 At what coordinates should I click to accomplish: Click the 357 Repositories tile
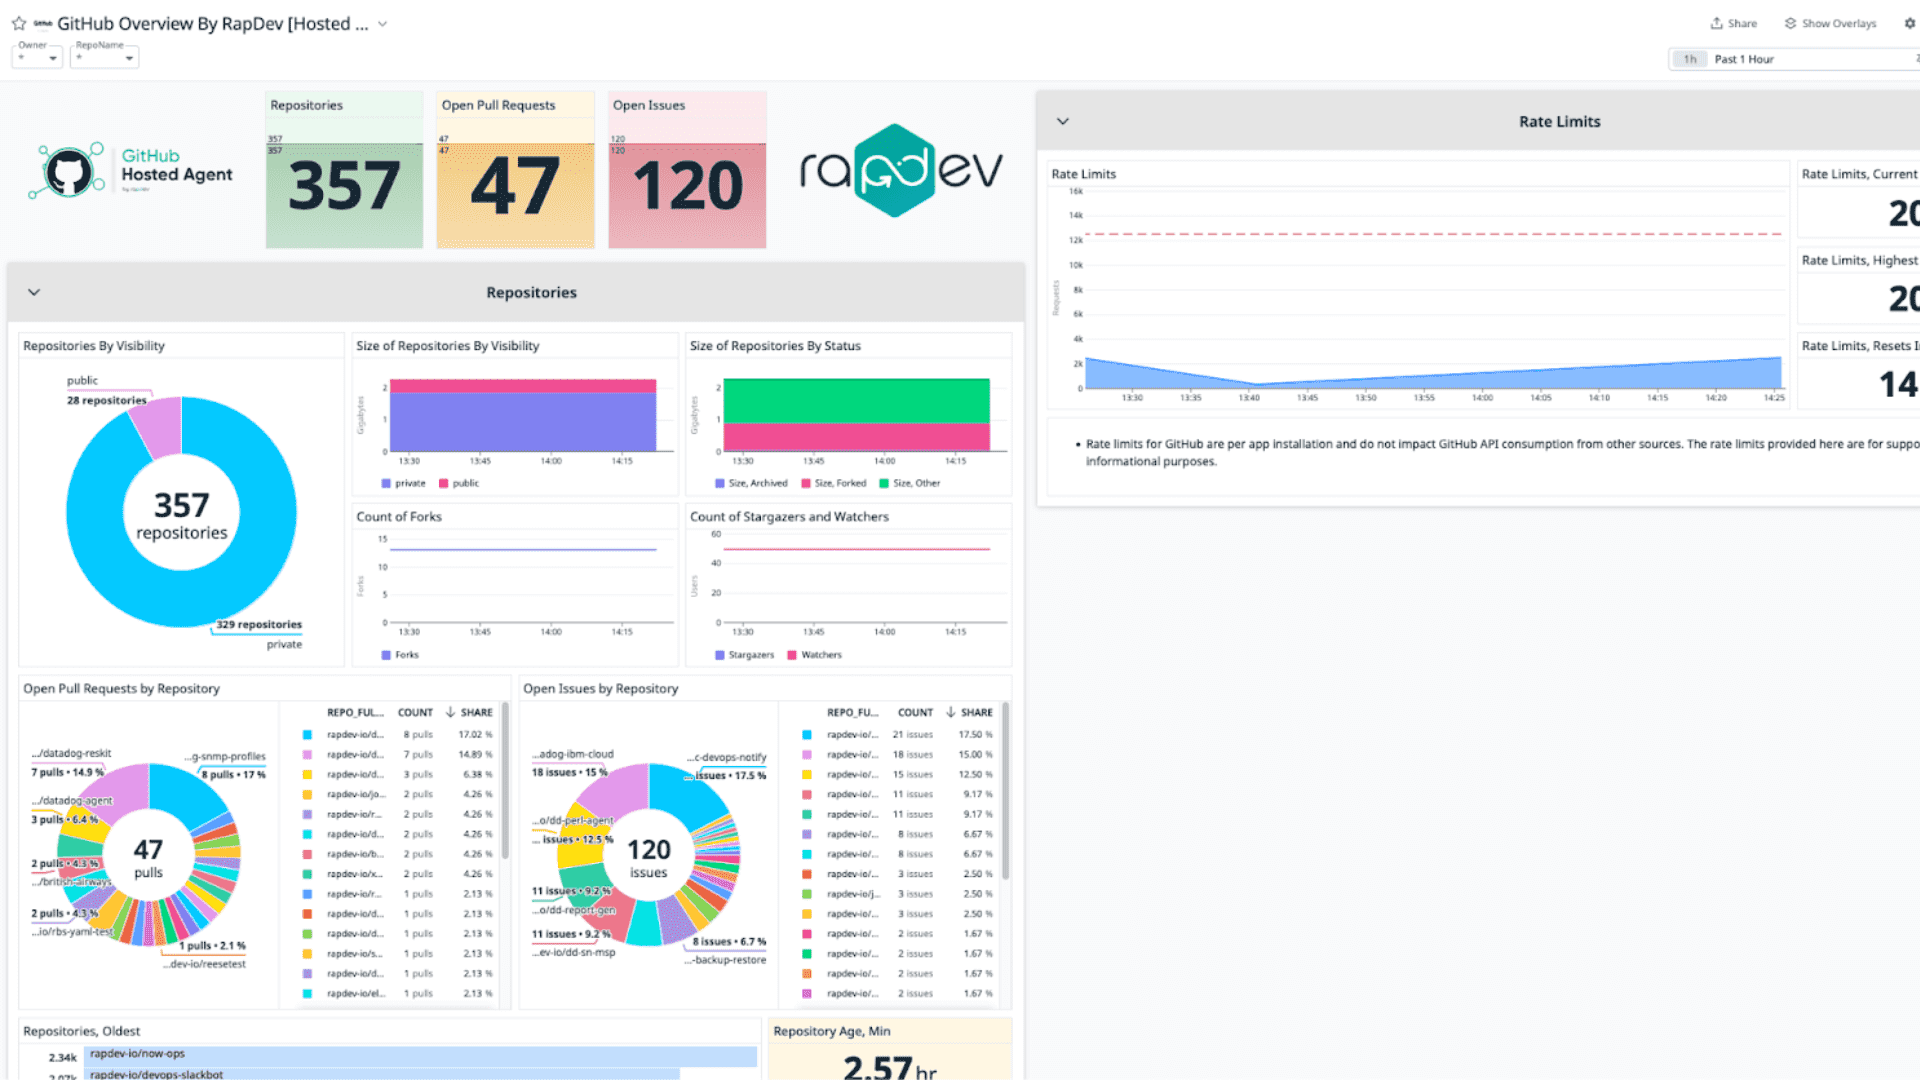click(x=344, y=170)
